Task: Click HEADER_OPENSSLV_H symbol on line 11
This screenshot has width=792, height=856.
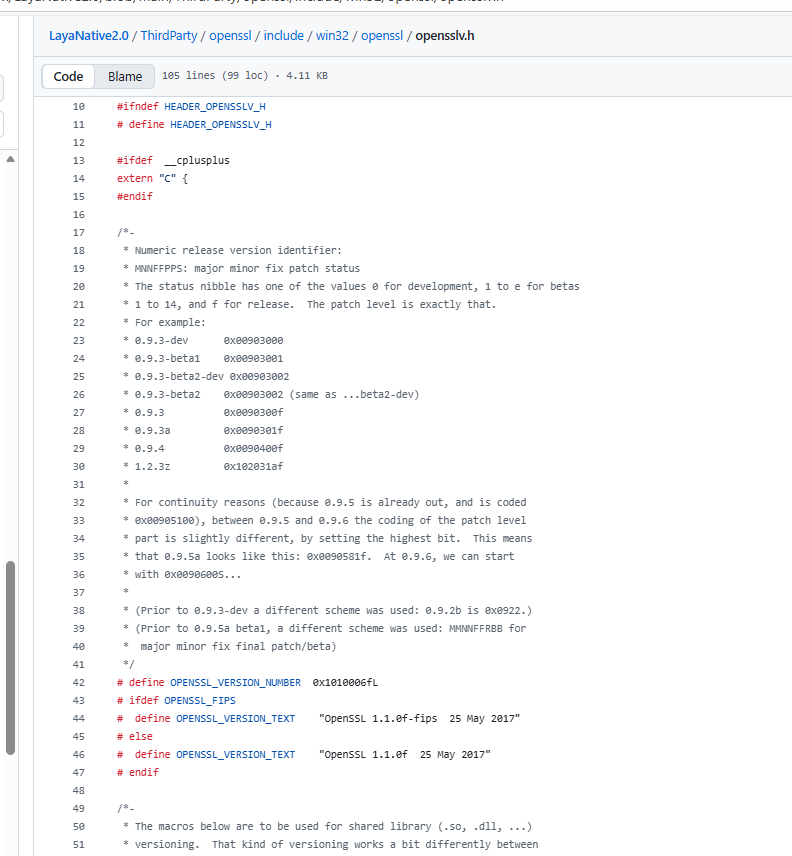Action: 220,124
